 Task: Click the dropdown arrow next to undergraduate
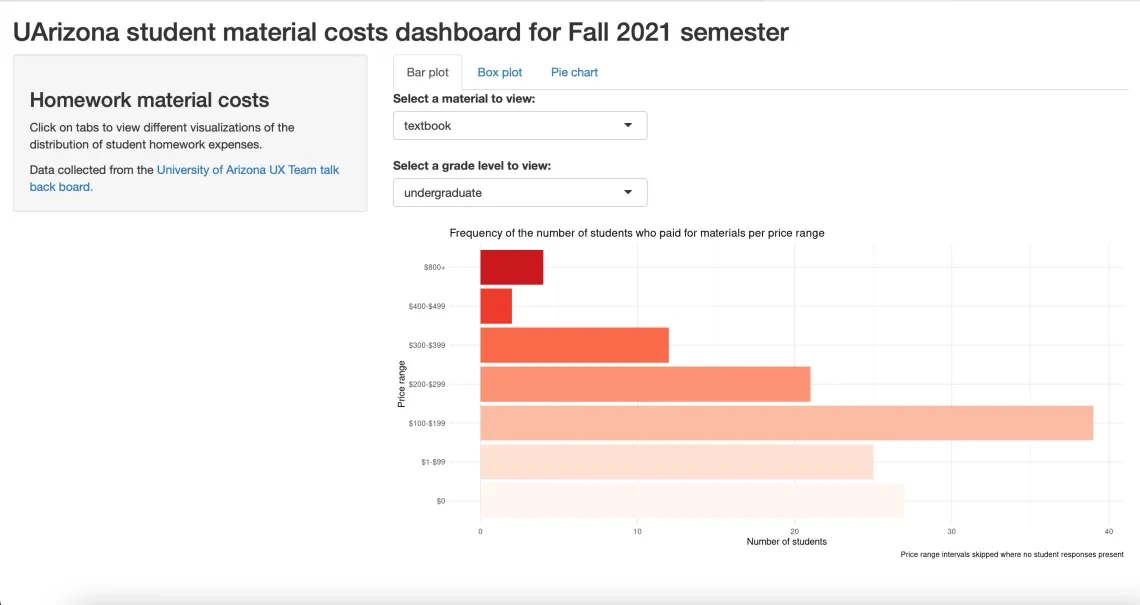629,192
